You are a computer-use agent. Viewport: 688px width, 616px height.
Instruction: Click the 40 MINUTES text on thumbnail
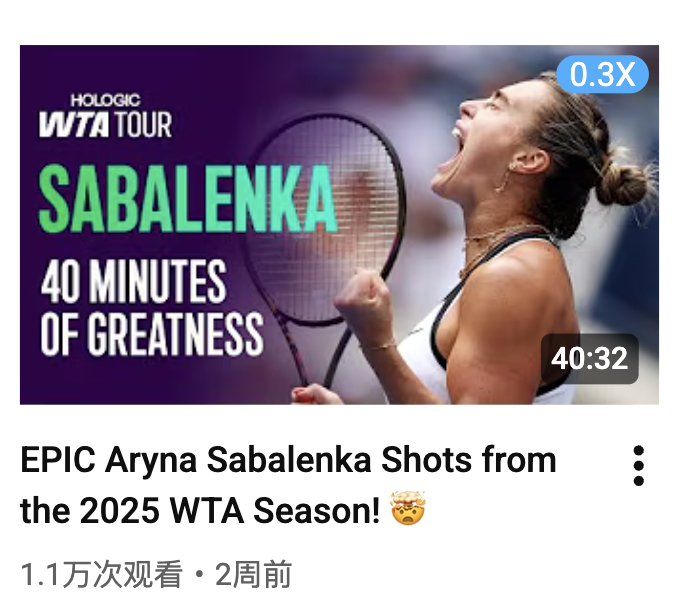click(x=134, y=282)
